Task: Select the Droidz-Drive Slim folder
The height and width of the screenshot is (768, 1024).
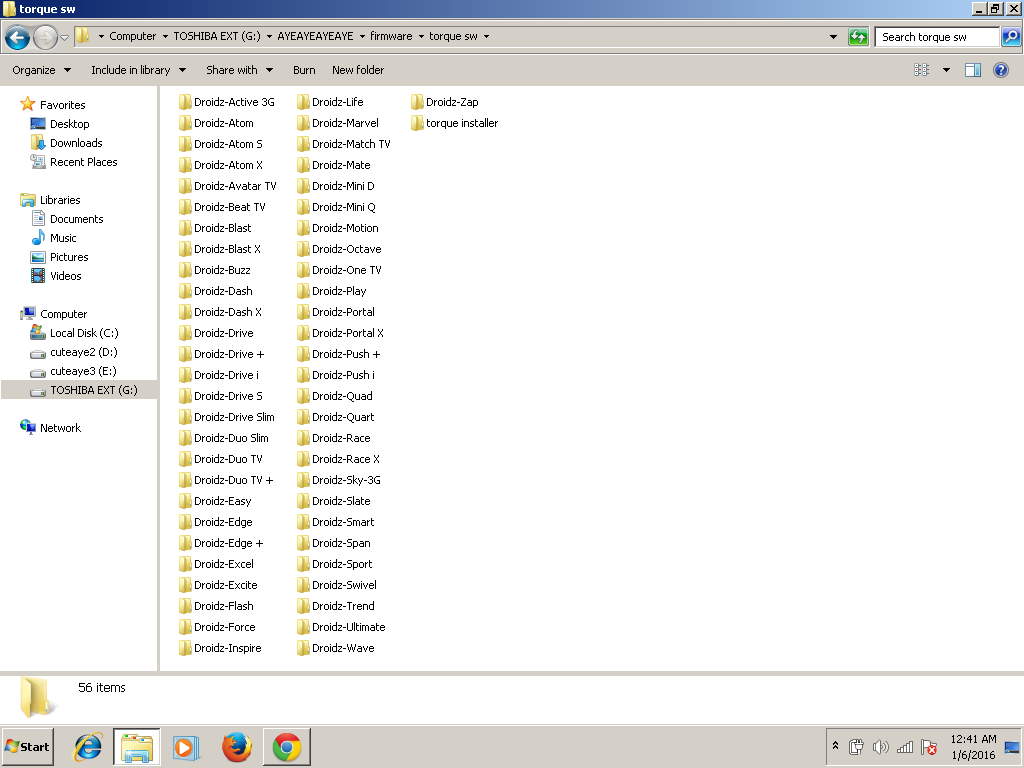Action: [227, 417]
